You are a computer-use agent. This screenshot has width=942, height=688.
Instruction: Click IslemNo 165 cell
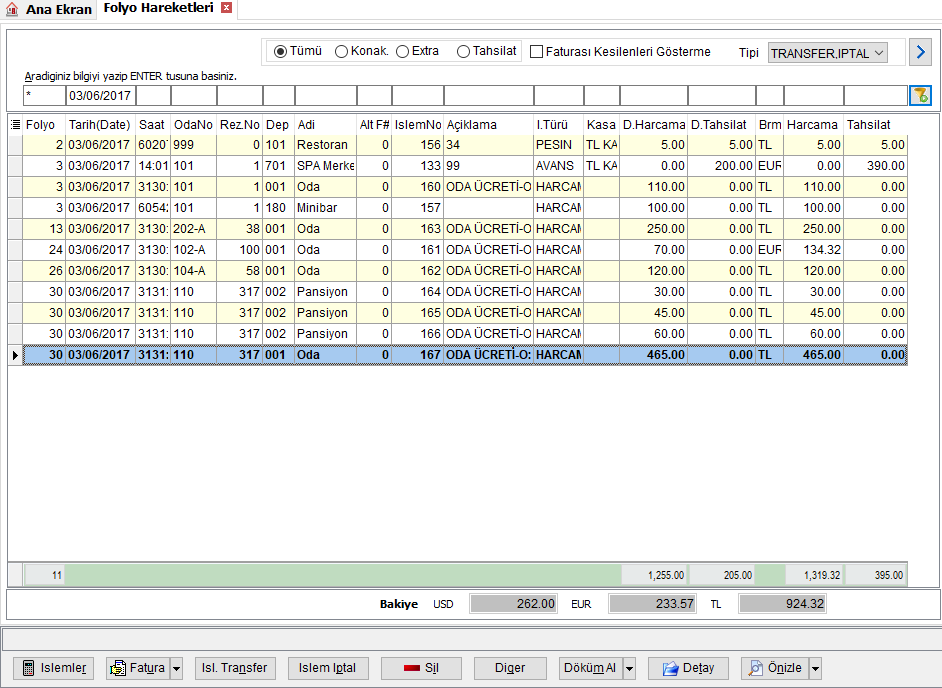click(418, 313)
